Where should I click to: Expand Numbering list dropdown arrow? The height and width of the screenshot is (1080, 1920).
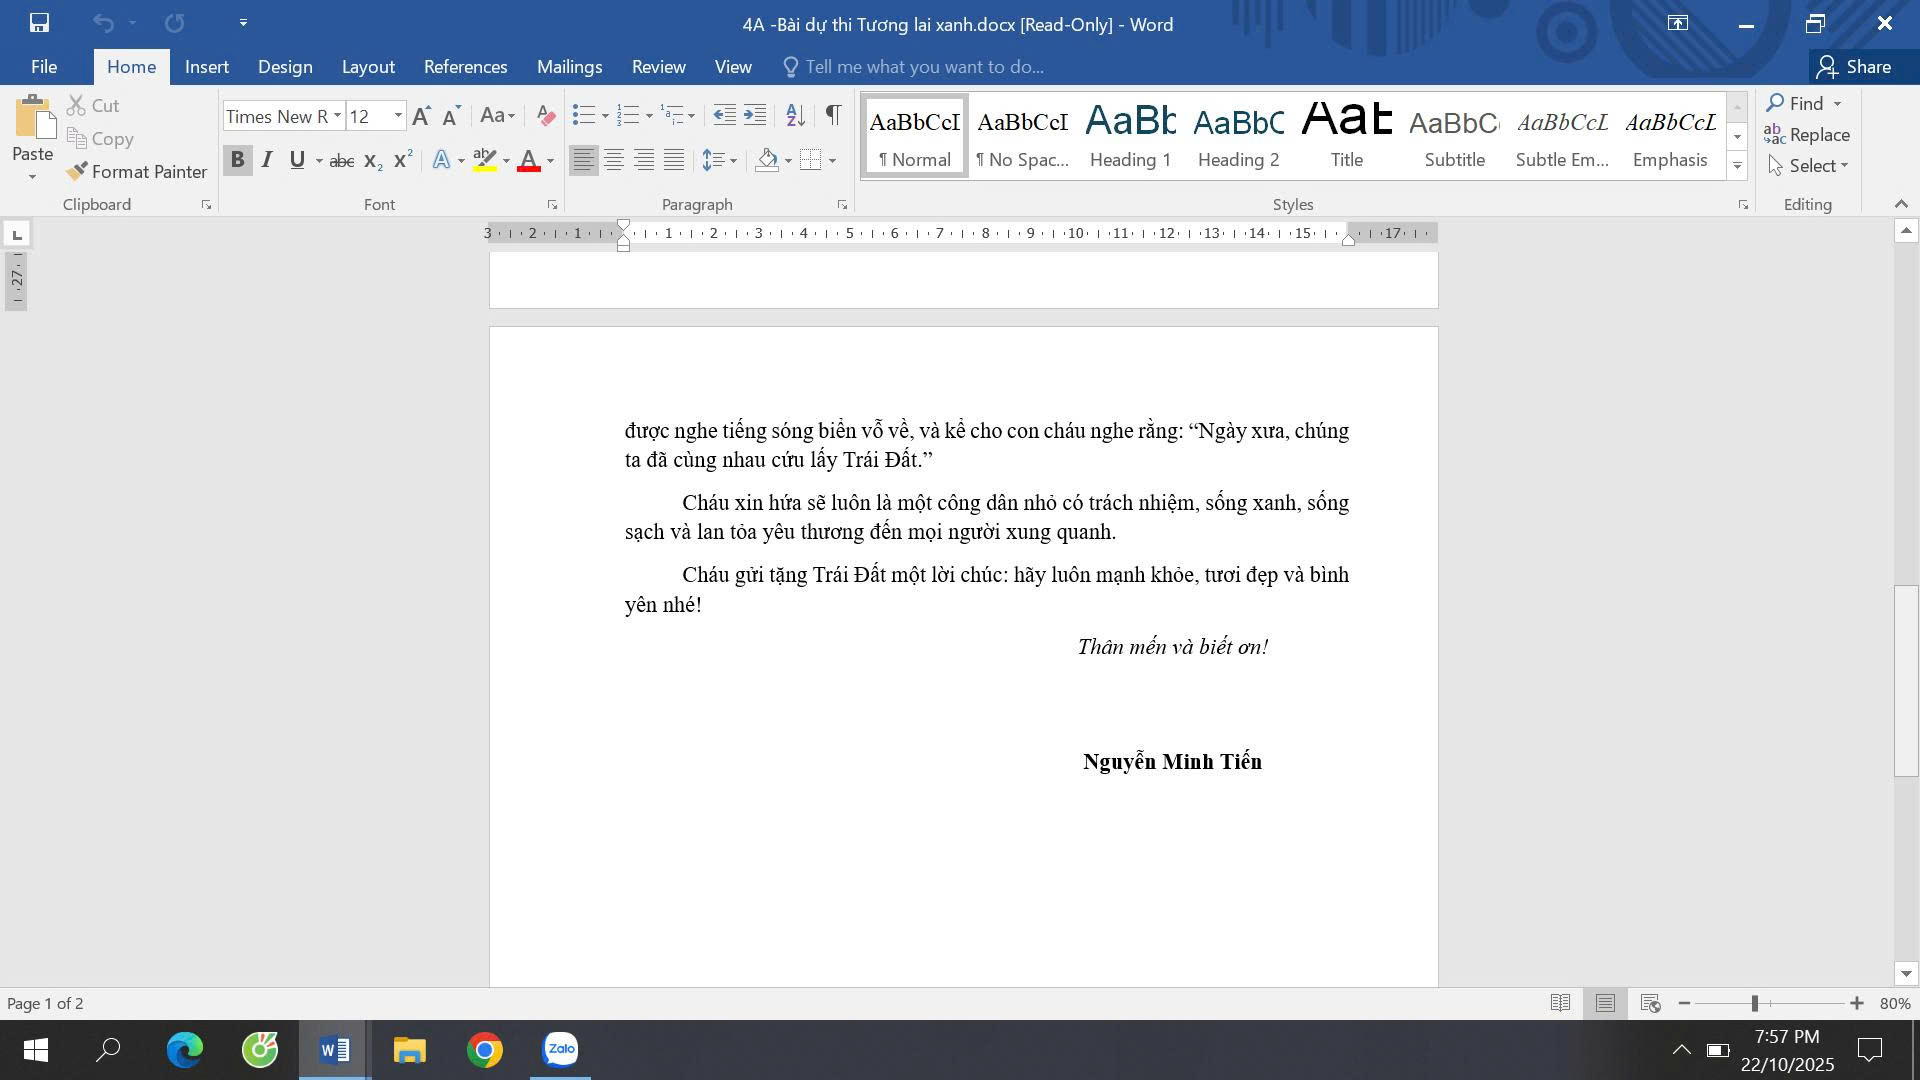coord(649,116)
